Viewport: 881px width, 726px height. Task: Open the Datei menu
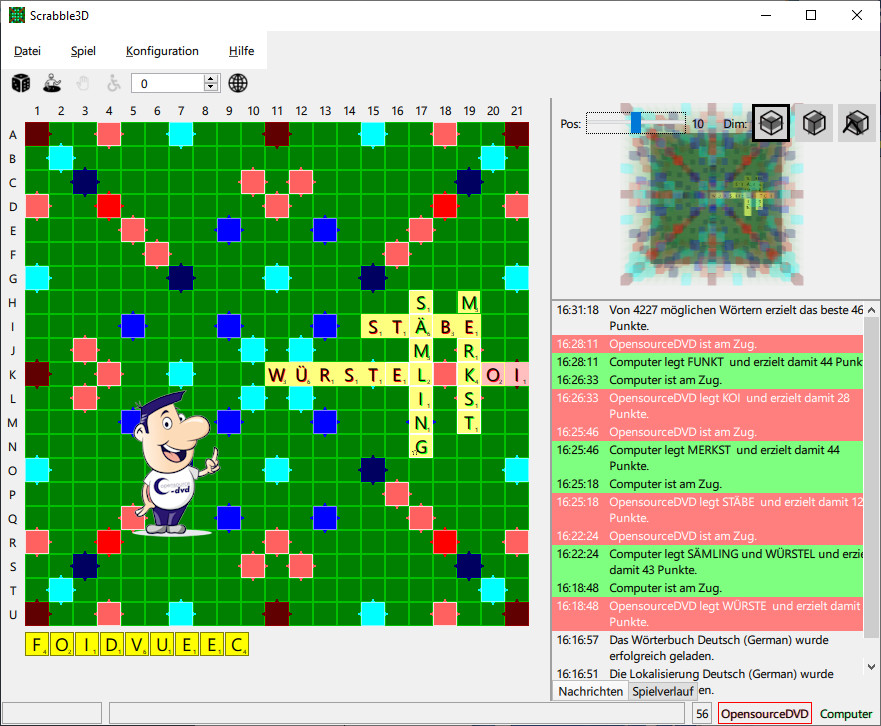28,51
